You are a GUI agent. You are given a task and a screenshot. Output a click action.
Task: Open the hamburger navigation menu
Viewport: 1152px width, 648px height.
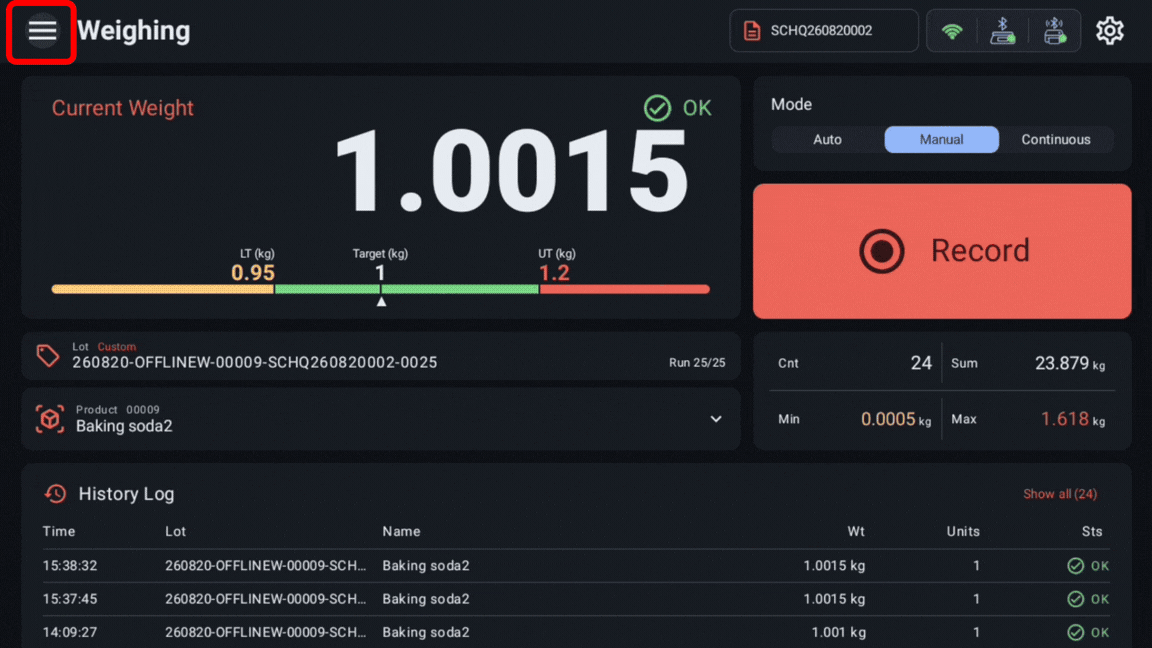tap(42, 31)
